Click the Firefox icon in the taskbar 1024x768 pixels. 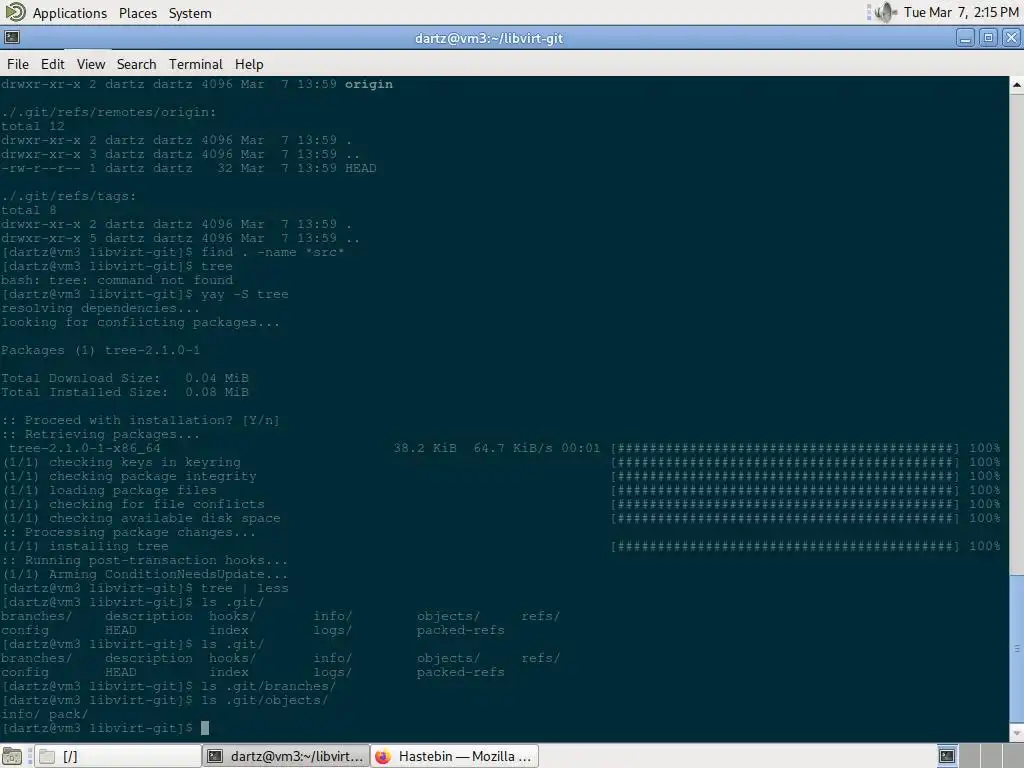pos(383,756)
